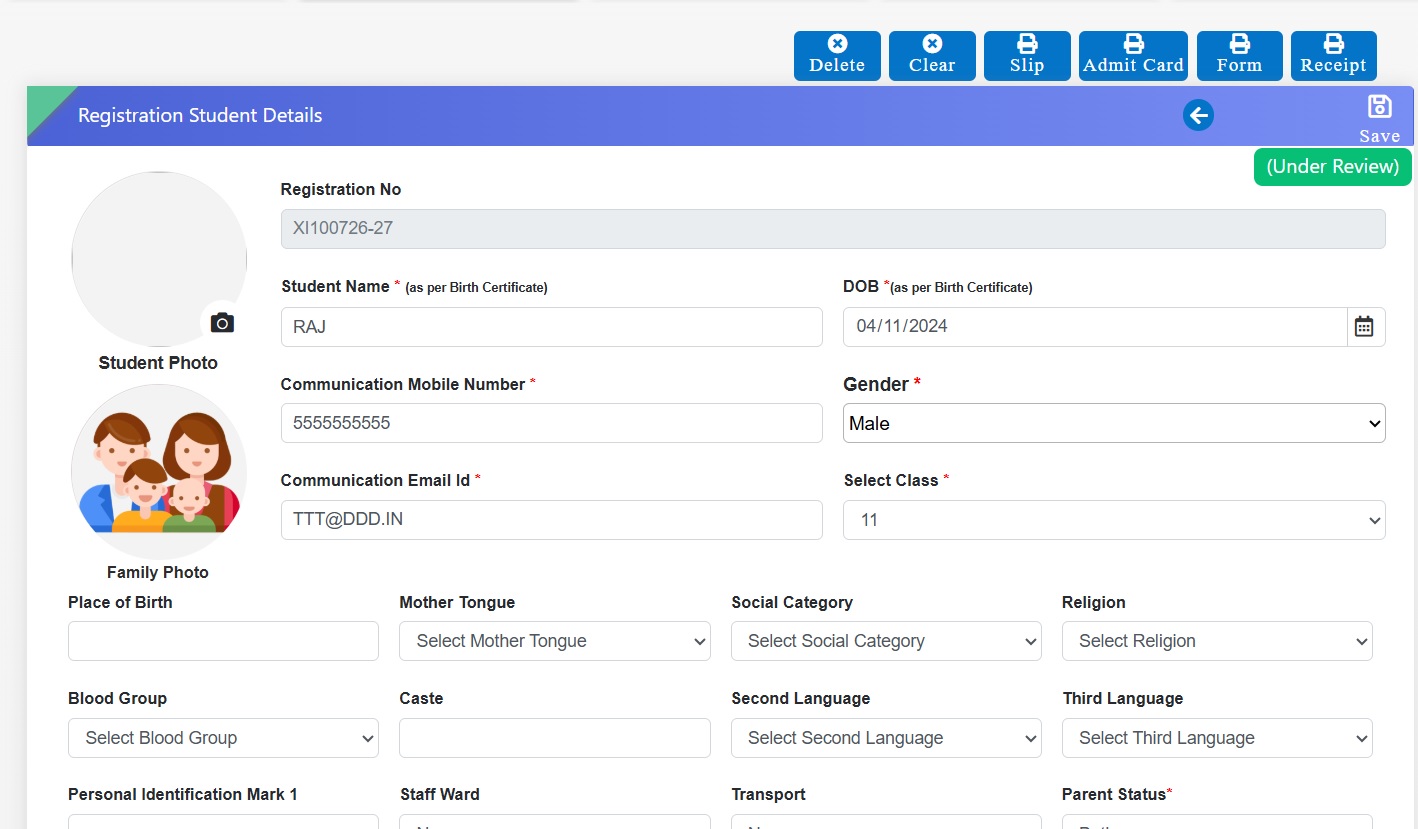
Task: Click the Under Review status badge
Action: [1332, 167]
